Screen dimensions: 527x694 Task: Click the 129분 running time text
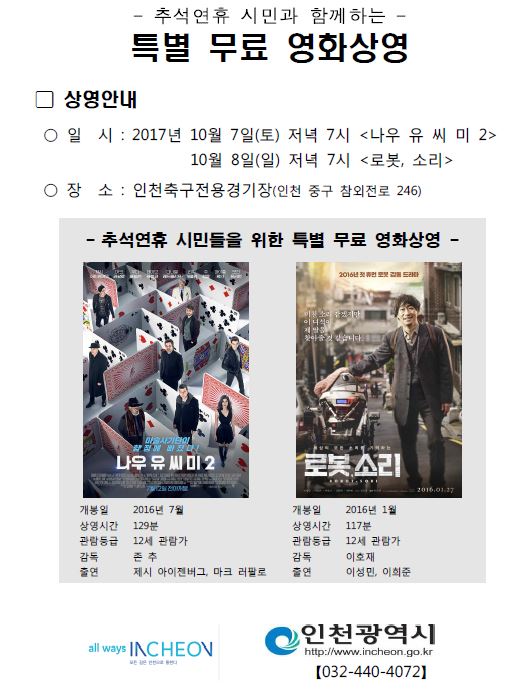click(146, 525)
